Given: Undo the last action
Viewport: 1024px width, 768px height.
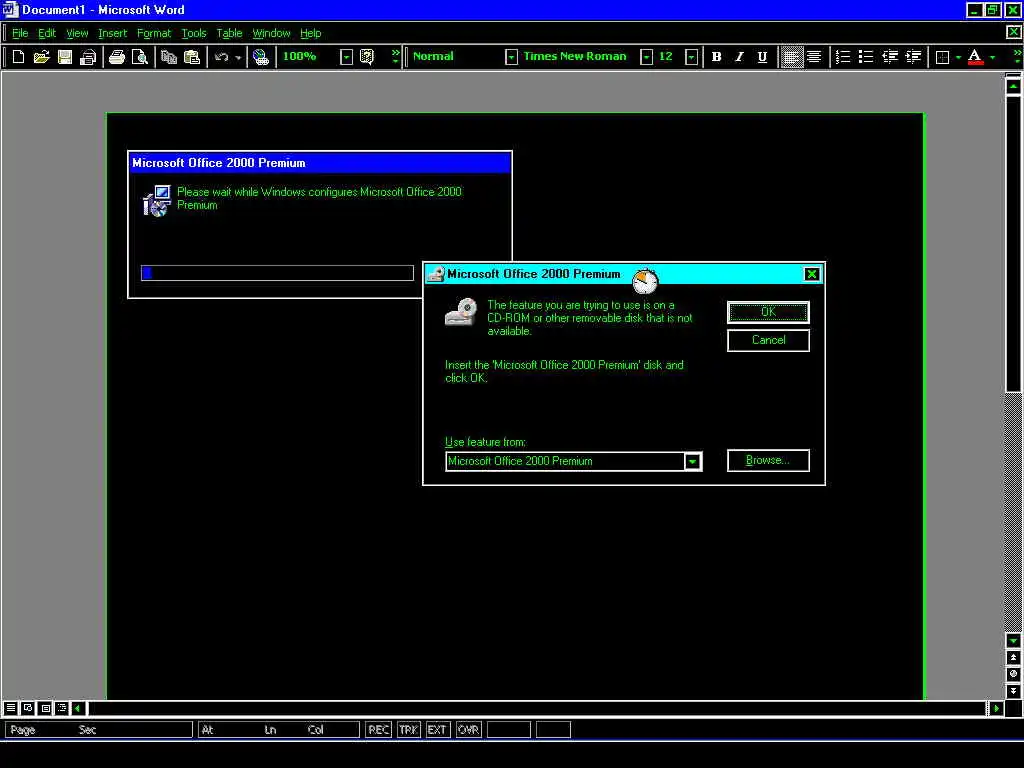Looking at the screenshot, I should [x=222, y=57].
